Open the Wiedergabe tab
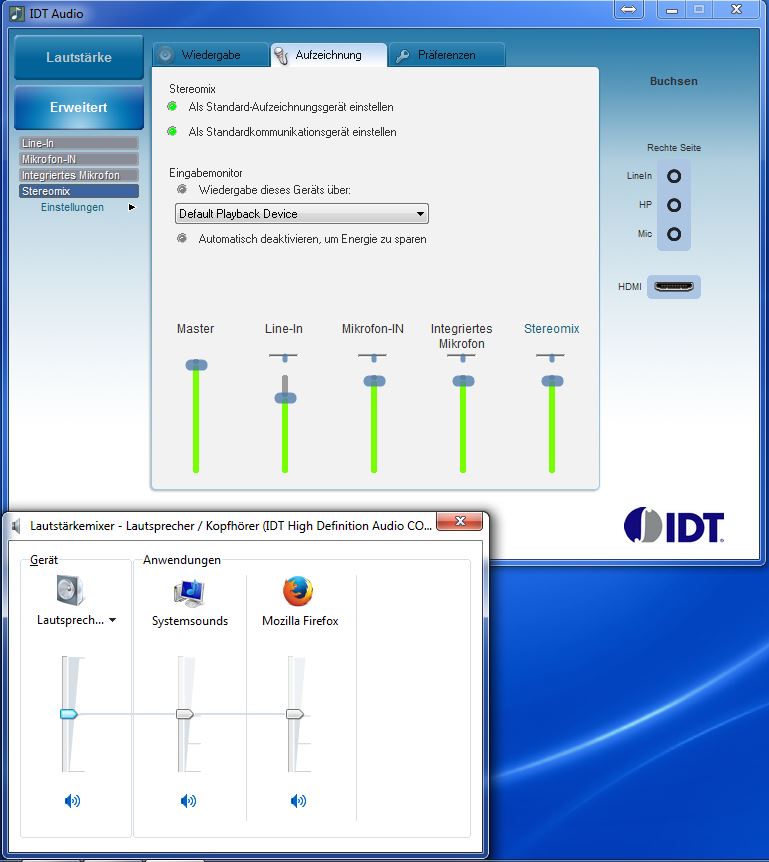 [211, 55]
